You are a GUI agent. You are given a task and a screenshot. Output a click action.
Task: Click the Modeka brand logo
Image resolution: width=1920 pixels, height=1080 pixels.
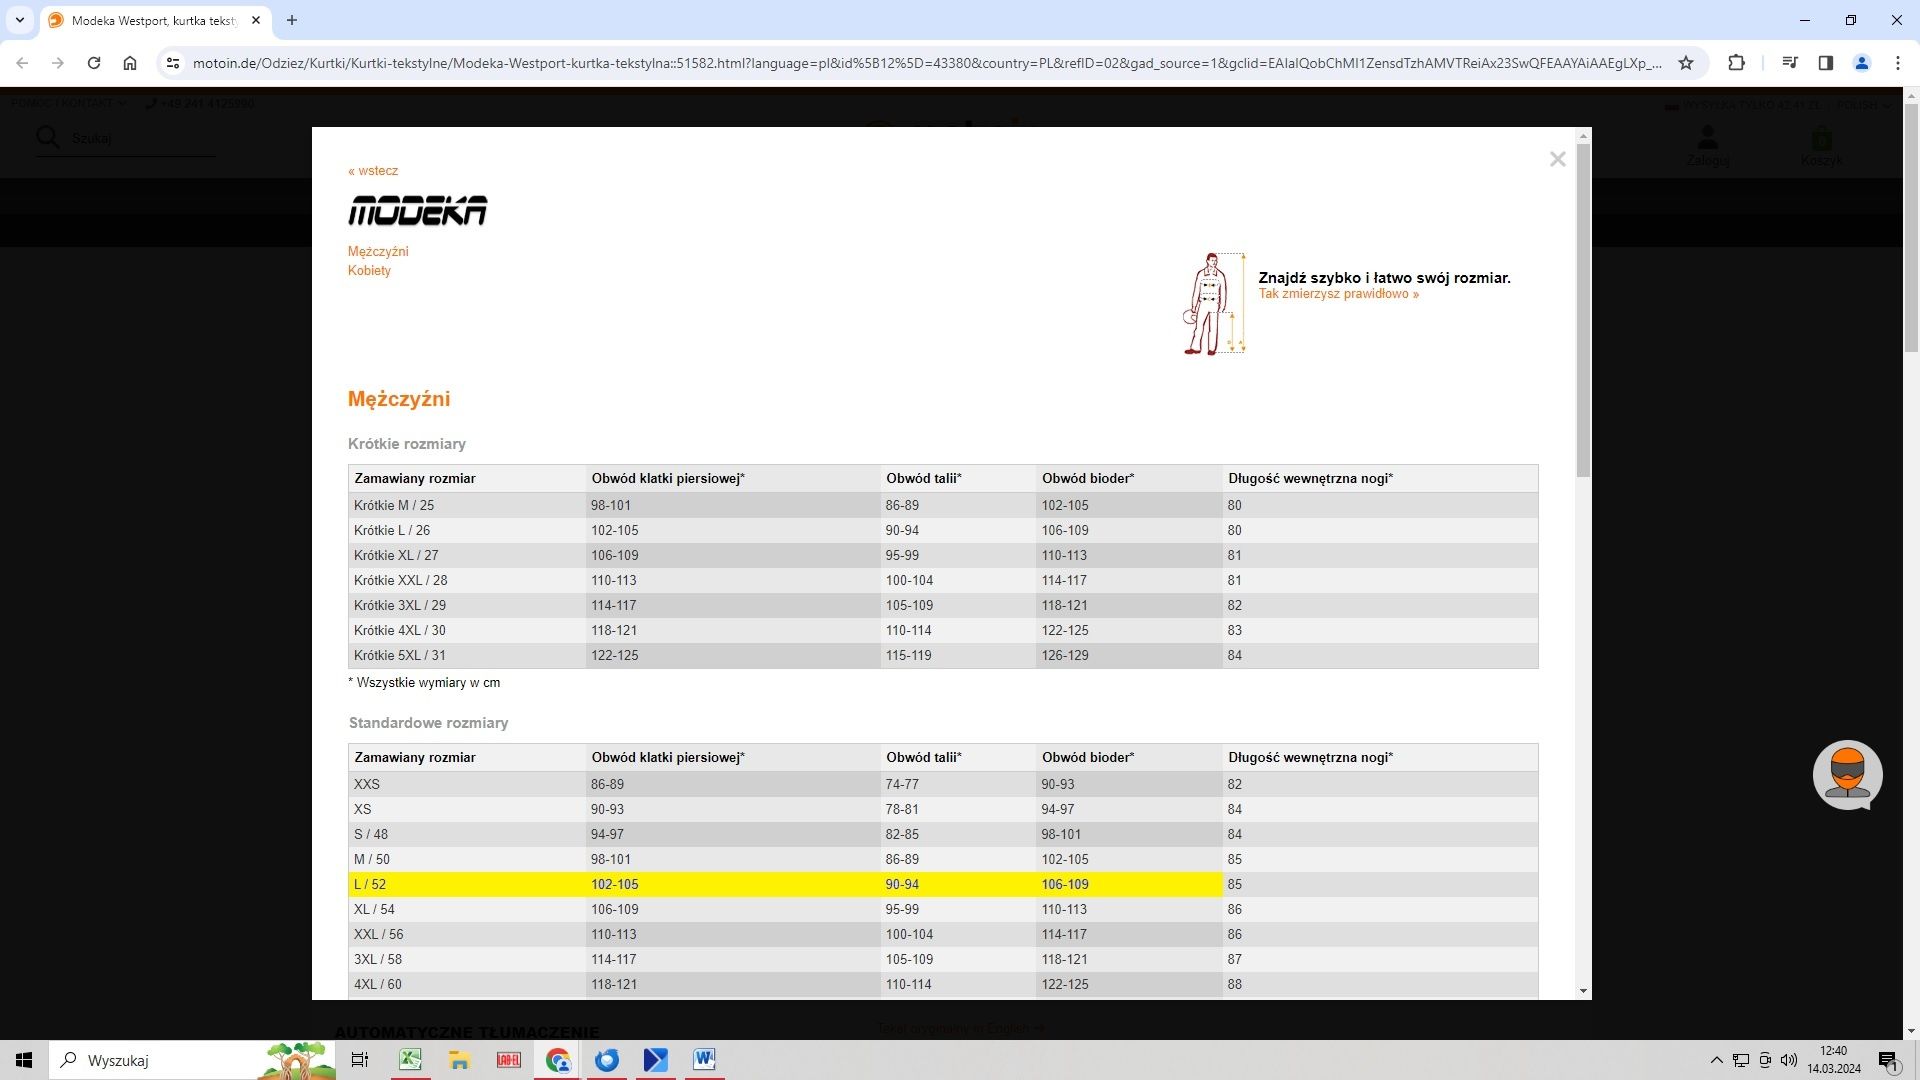point(417,211)
